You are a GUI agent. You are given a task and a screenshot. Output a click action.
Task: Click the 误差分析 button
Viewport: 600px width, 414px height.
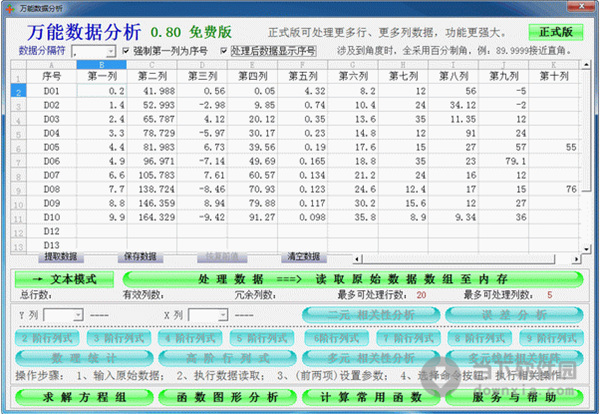pyautogui.click(x=513, y=315)
